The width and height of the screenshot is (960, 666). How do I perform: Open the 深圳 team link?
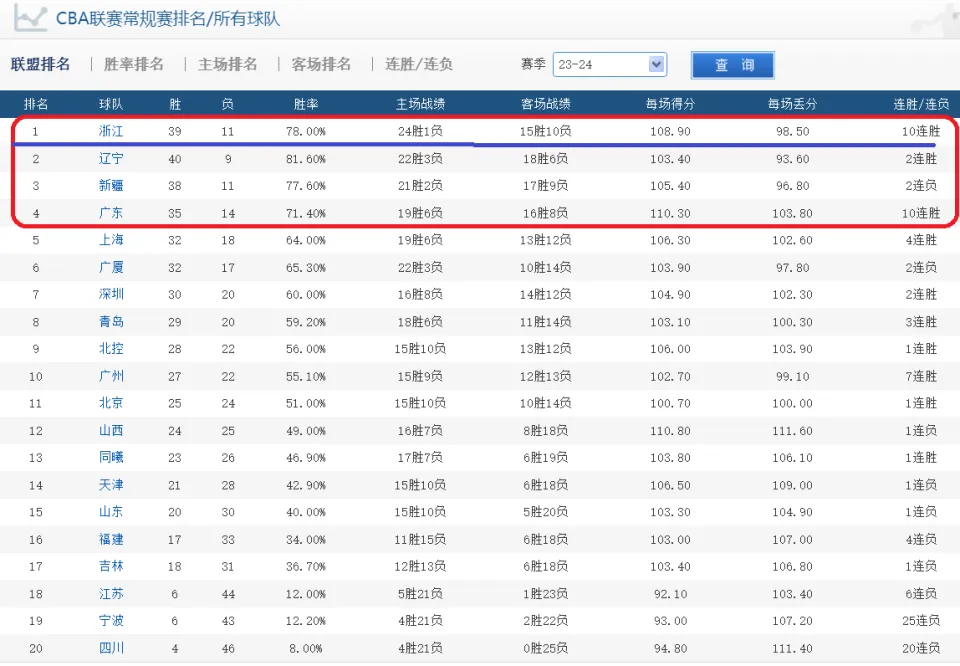[x=111, y=294]
